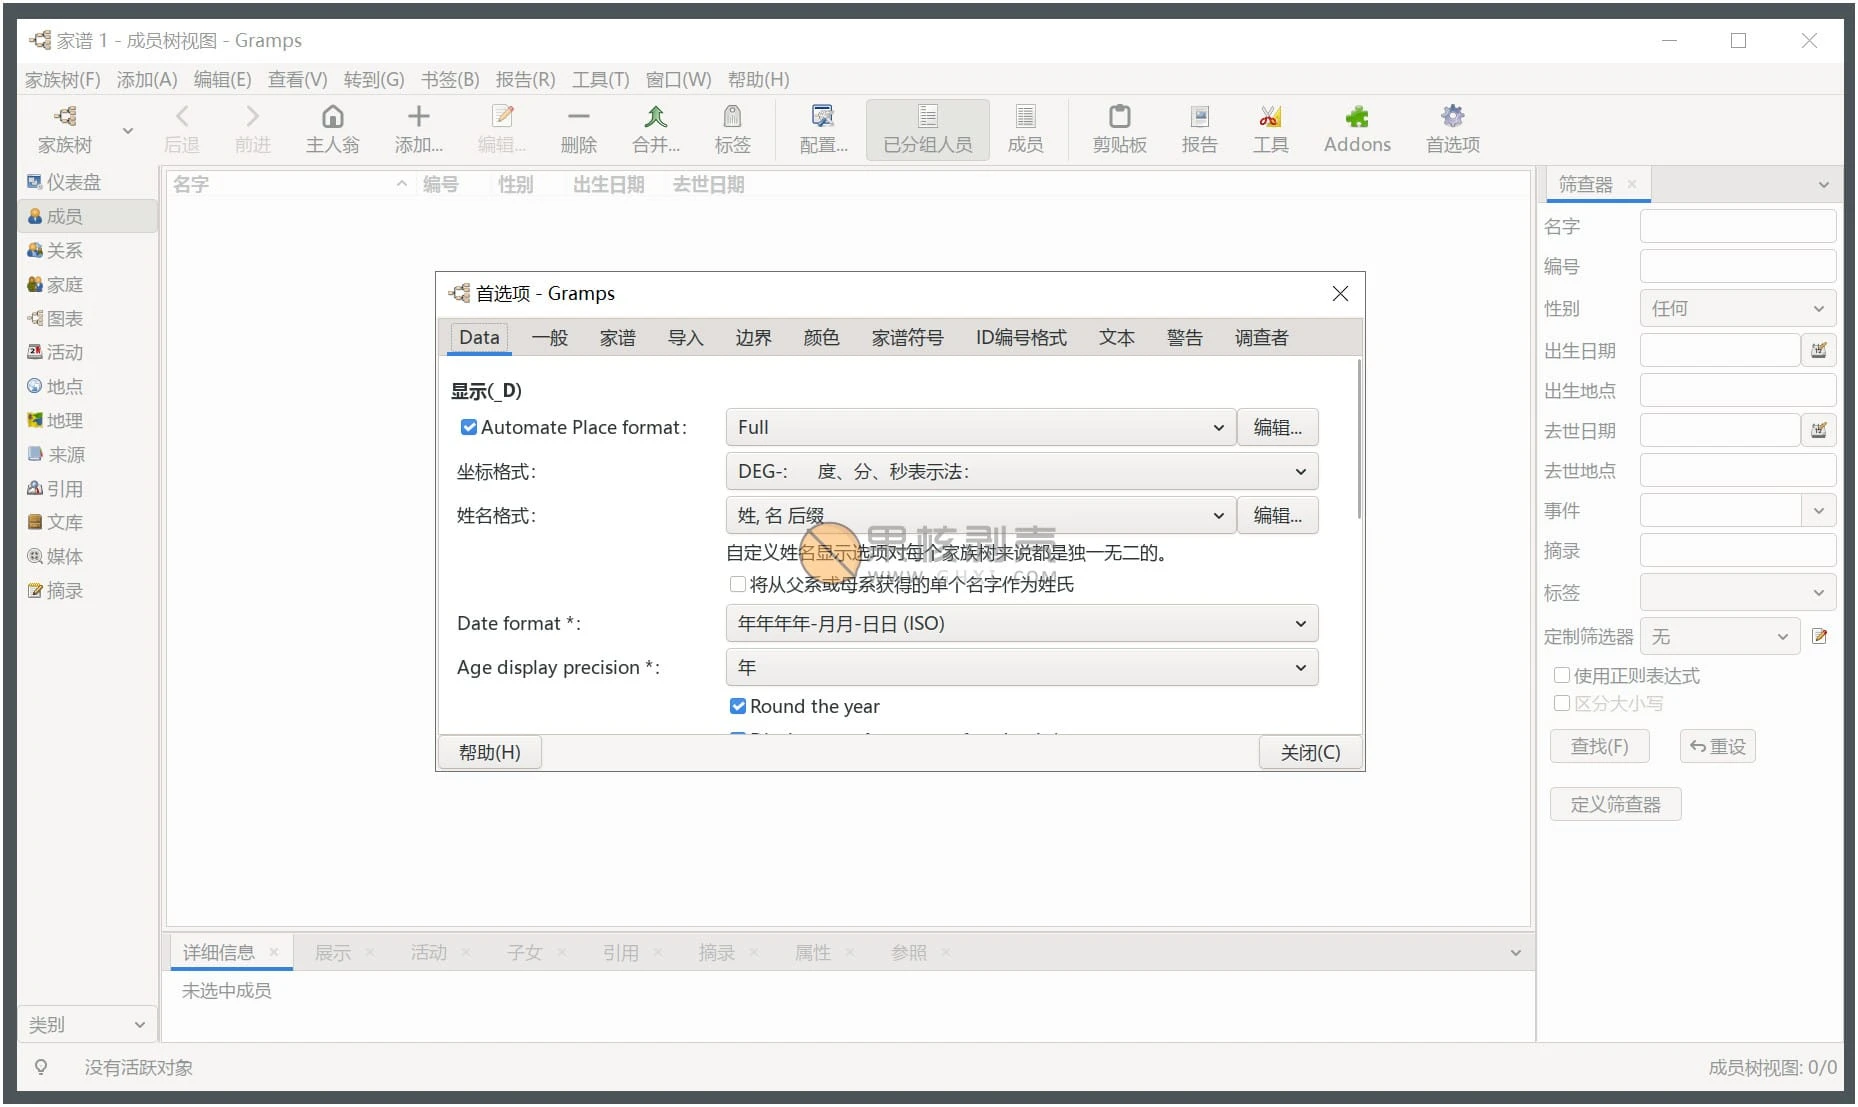
Task: Expand the Date format dropdown
Action: coord(1021,624)
